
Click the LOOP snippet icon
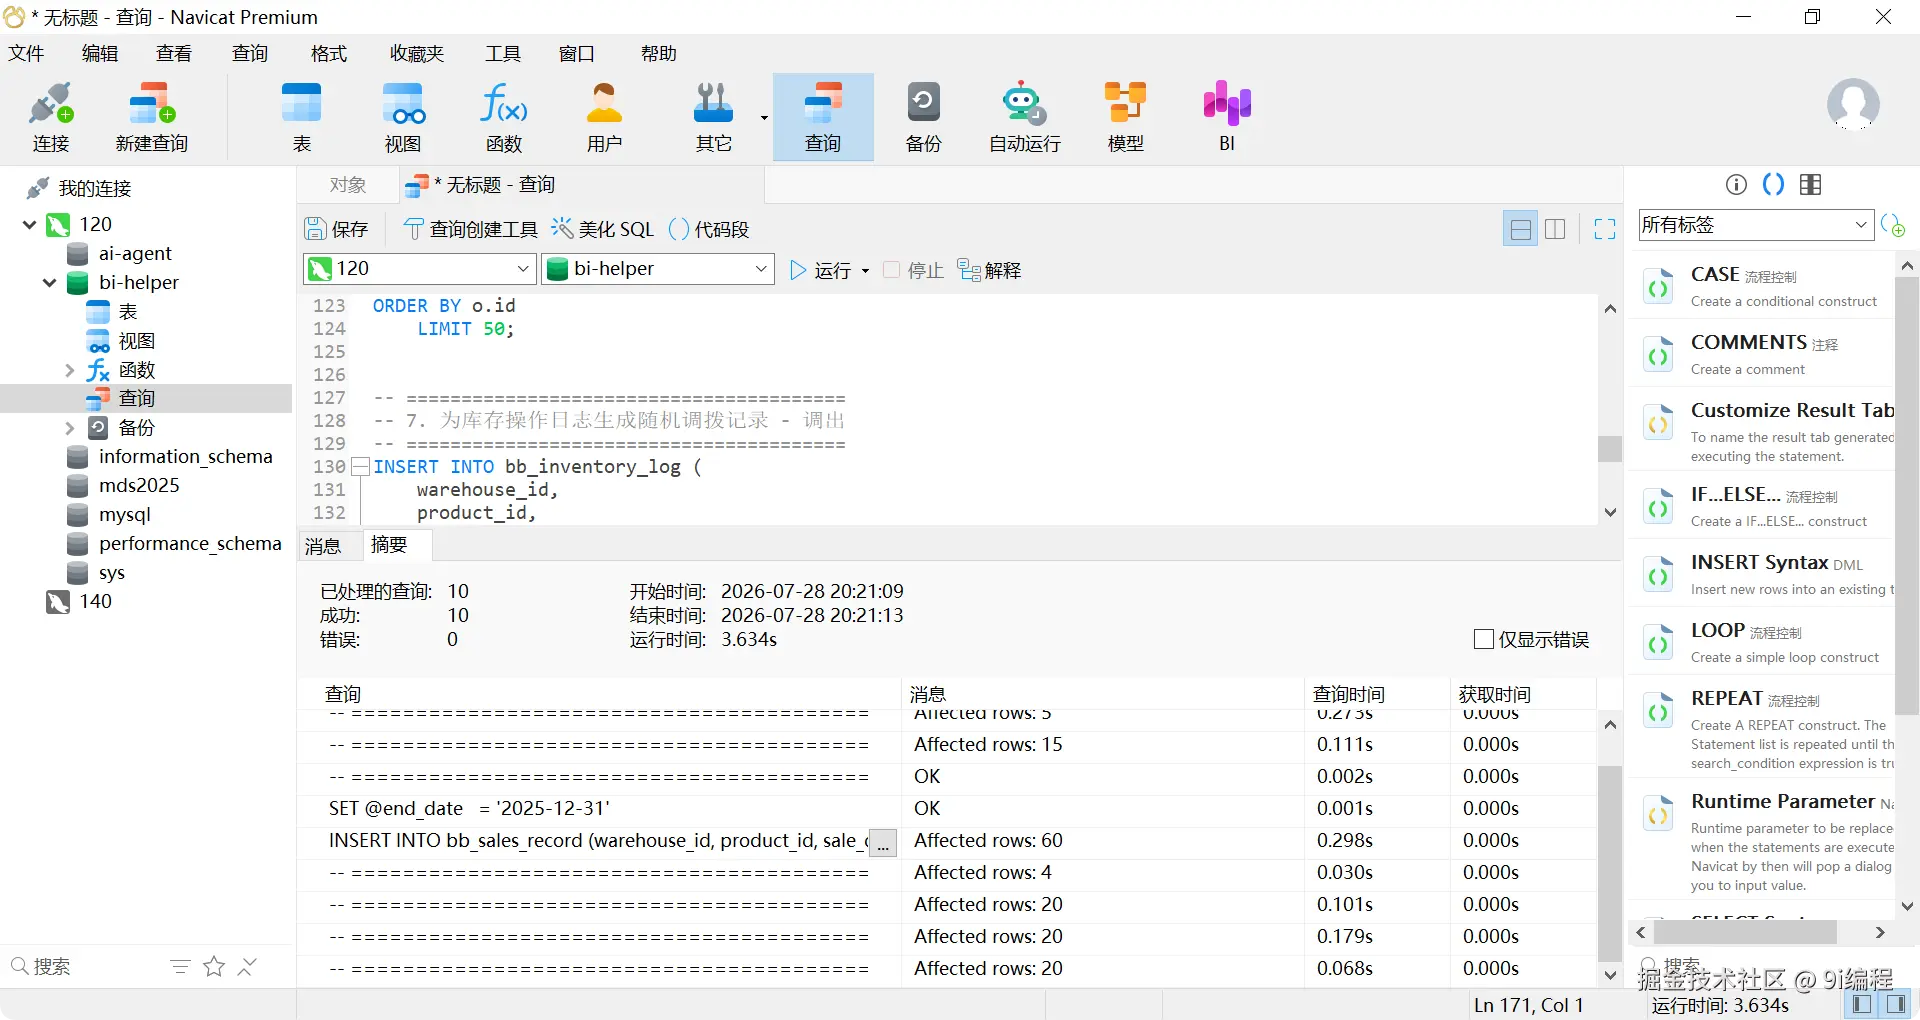[1658, 643]
